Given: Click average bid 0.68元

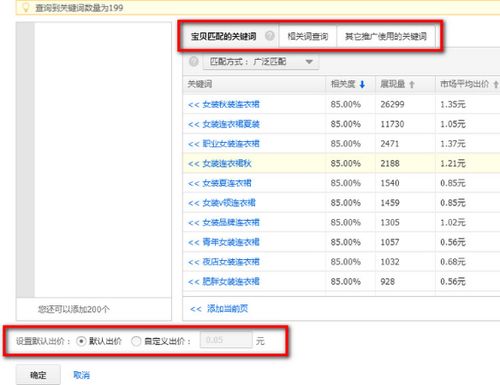Looking at the screenshot, I should pyautogui.click(x=453, y=262).
